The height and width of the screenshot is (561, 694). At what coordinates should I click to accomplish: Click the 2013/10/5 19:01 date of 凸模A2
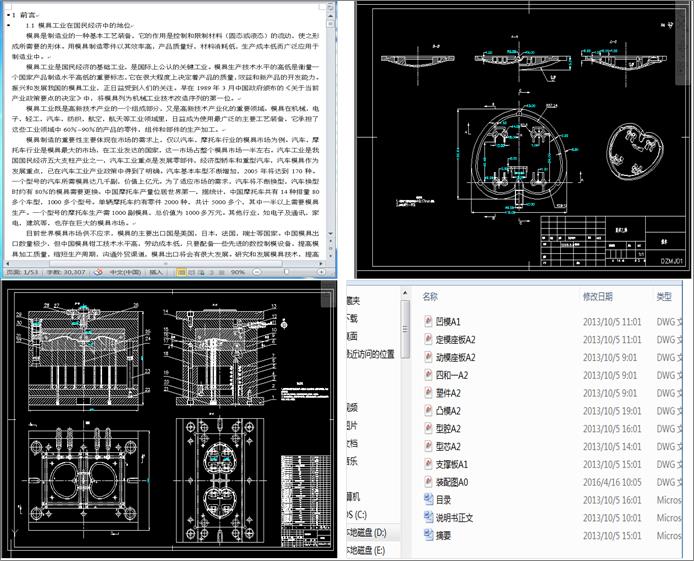tap(612, 411)
